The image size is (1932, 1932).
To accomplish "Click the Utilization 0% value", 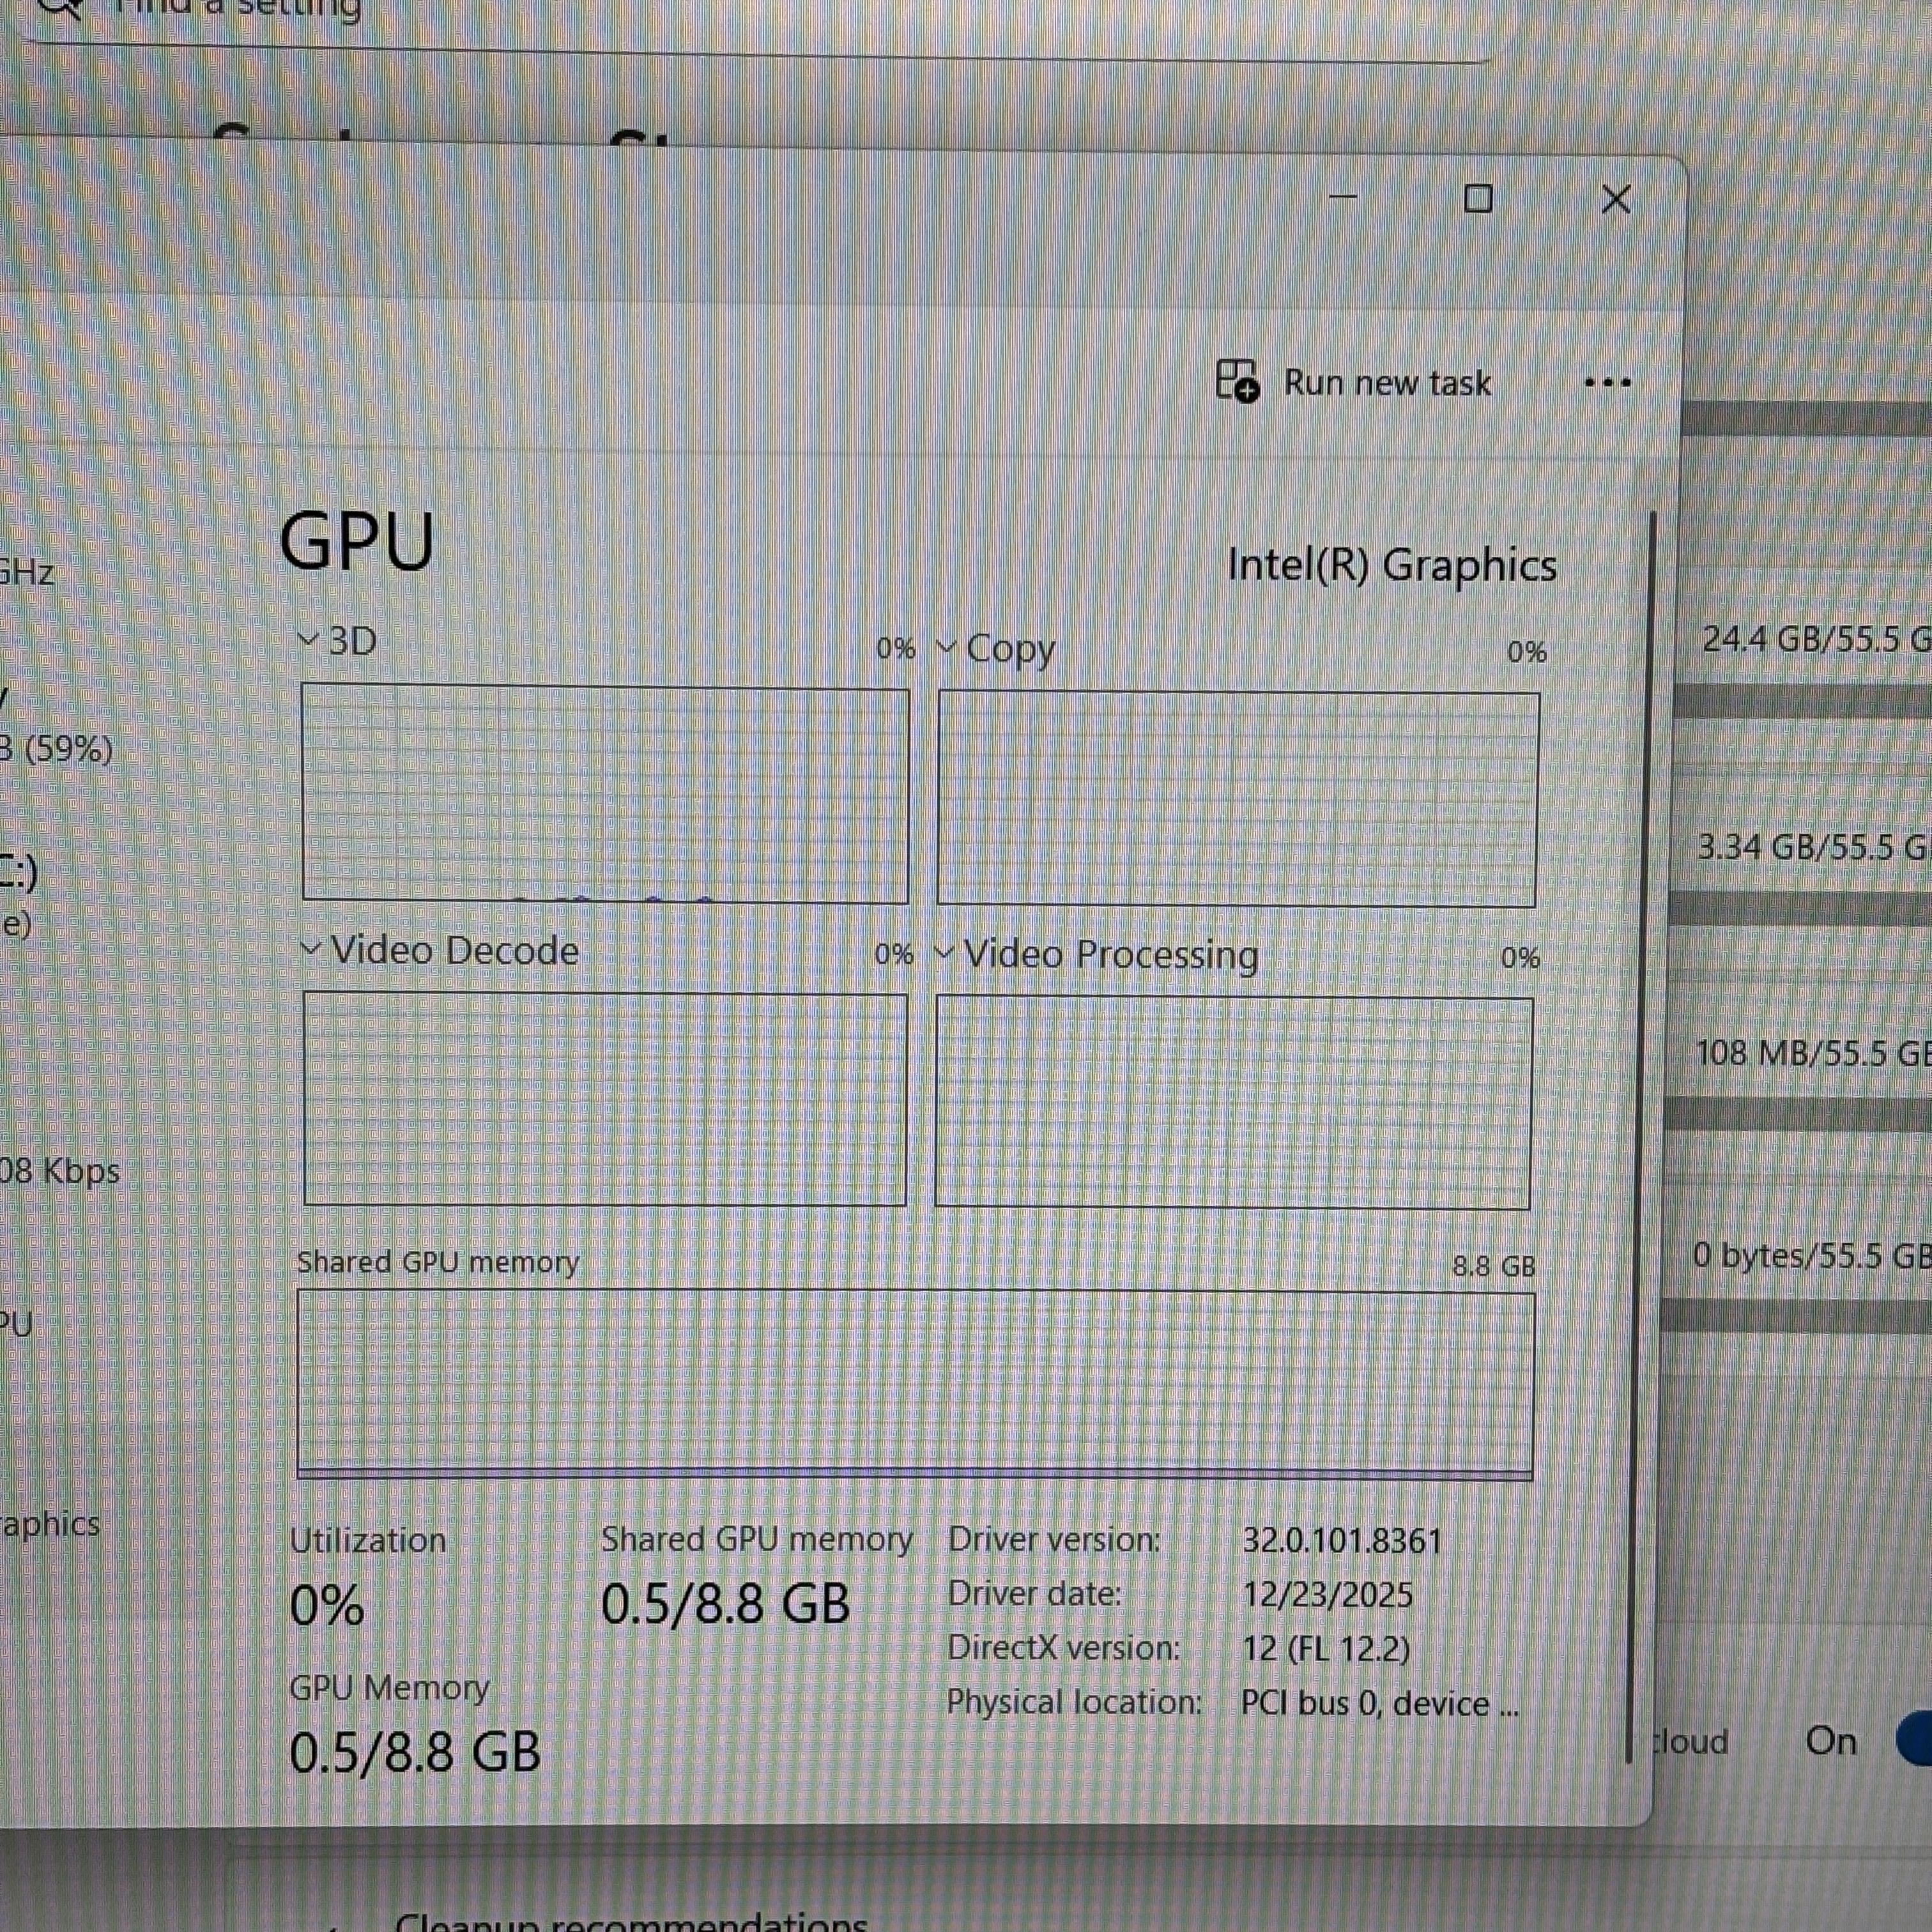I will (327, 1607).
